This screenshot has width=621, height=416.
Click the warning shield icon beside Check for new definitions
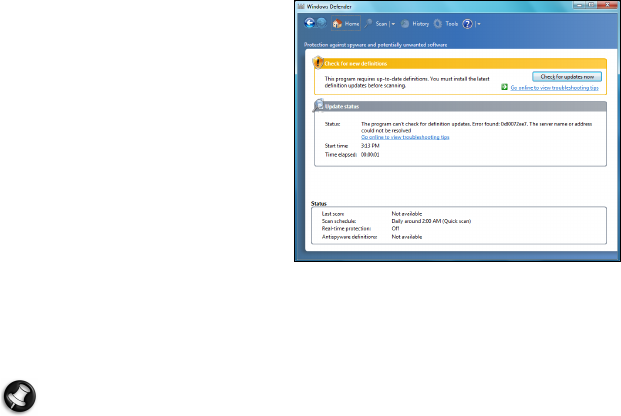point(318,63)
